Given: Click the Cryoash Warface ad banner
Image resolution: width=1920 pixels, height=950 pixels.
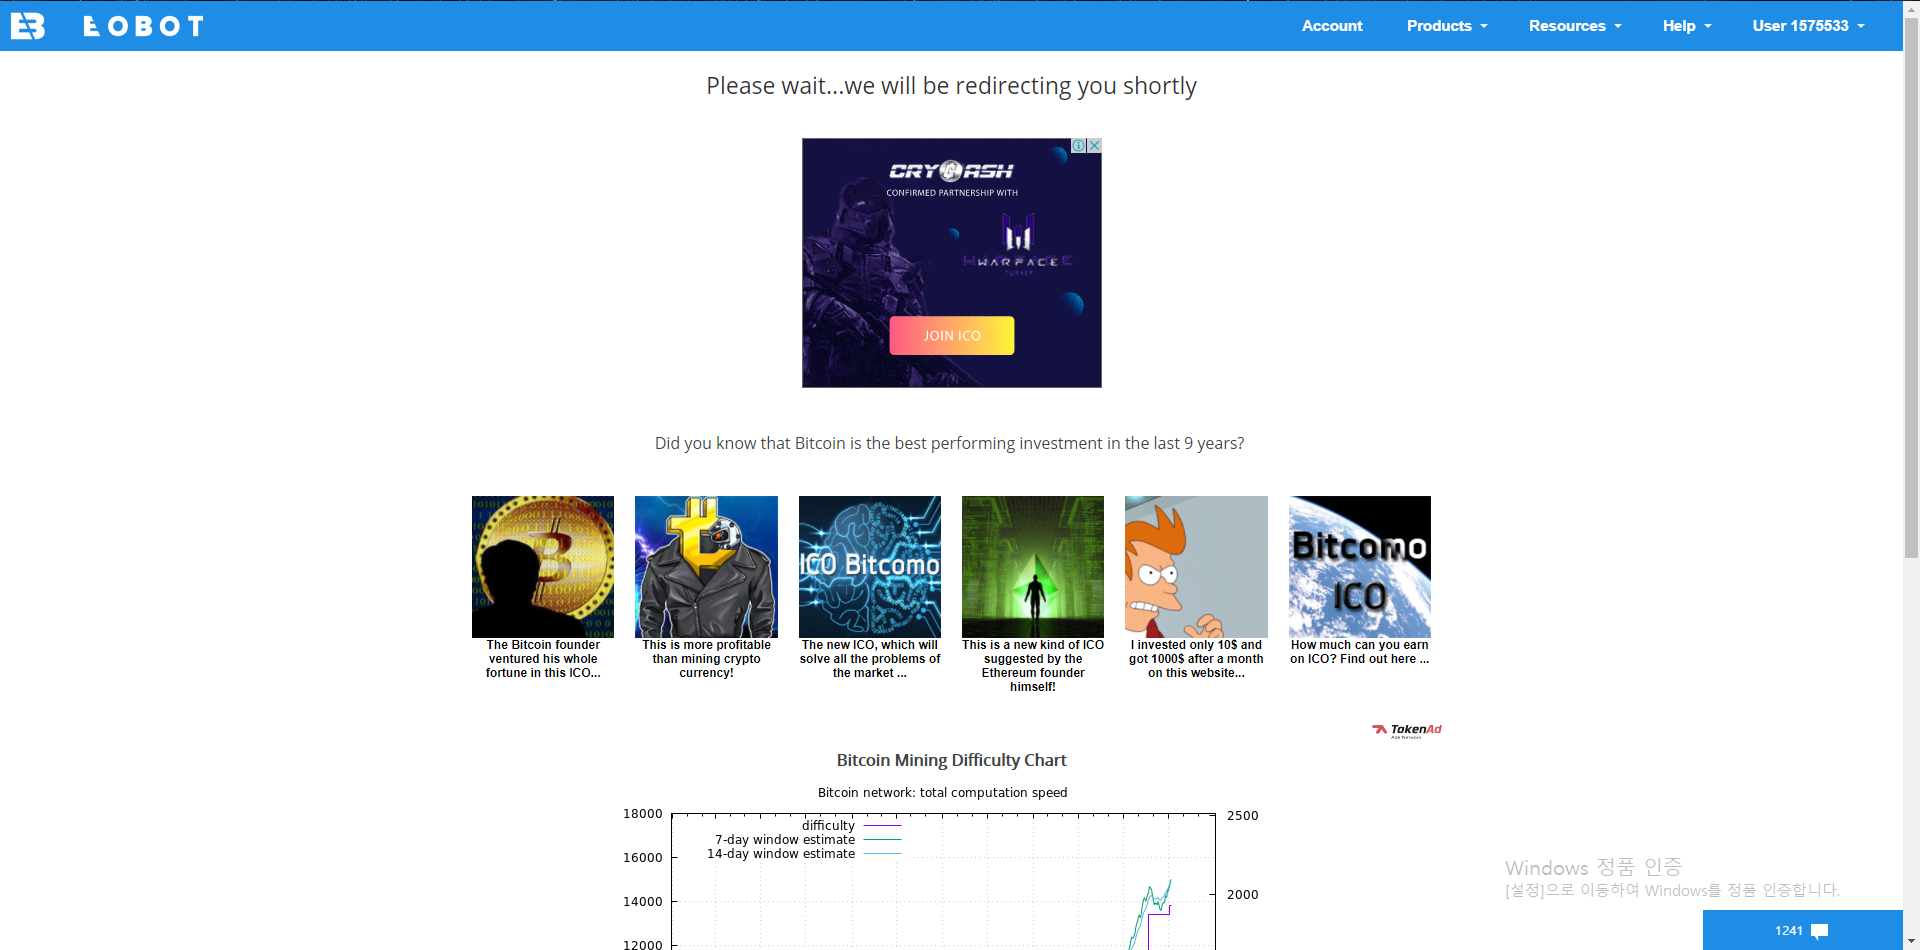Looking at the screenshot, I should (952, 263).
